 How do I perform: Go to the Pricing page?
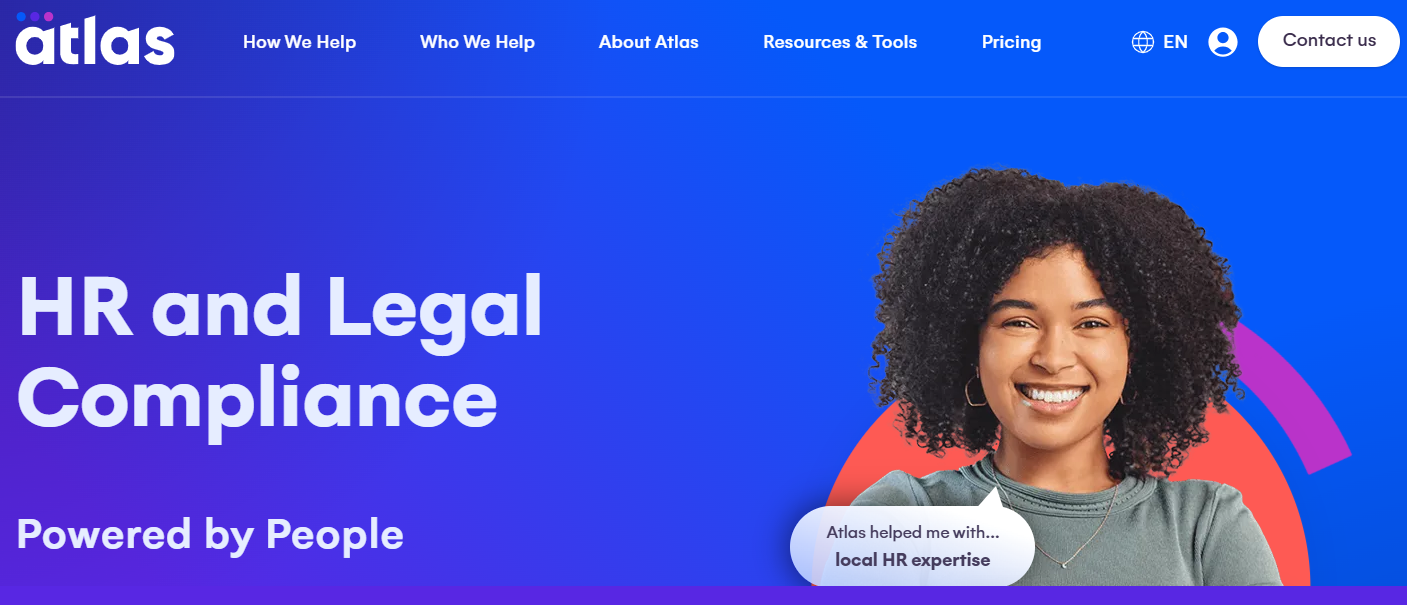pyautogui.click(x=1011, y=42)
